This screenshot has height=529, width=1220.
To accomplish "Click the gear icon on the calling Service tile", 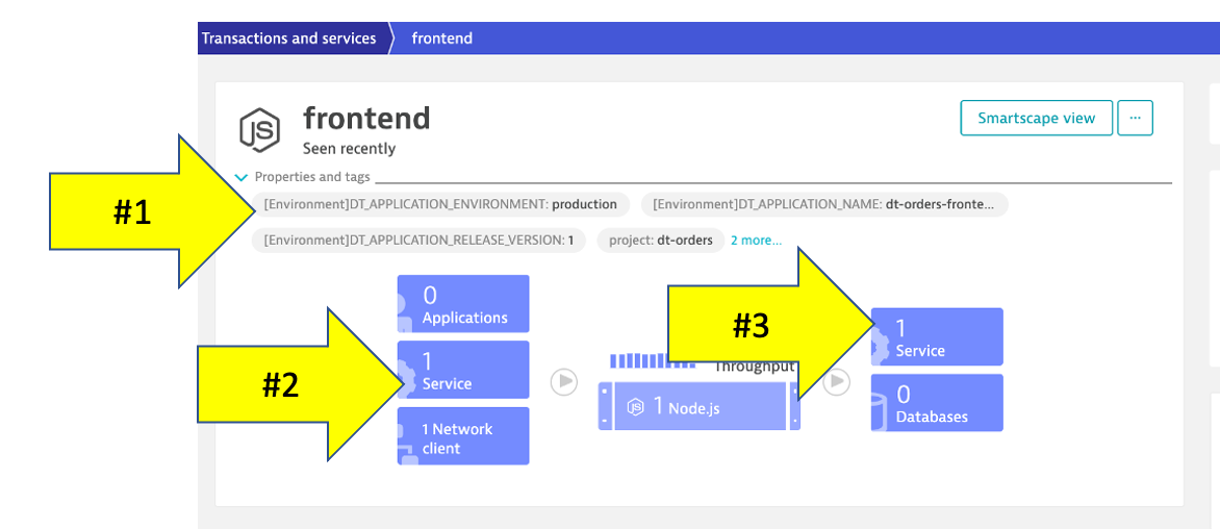I will click(x=406, y=378).
